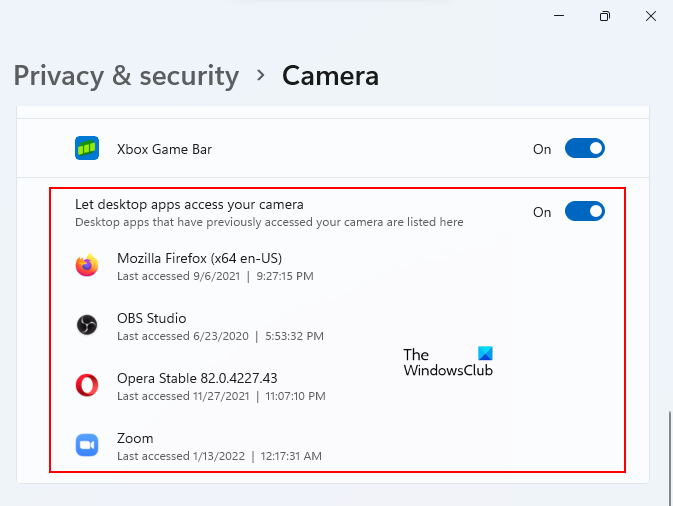This screenshot has width=673, height=506.
Task: Click the blue Zoom camera icon
Action: point(87,445)
